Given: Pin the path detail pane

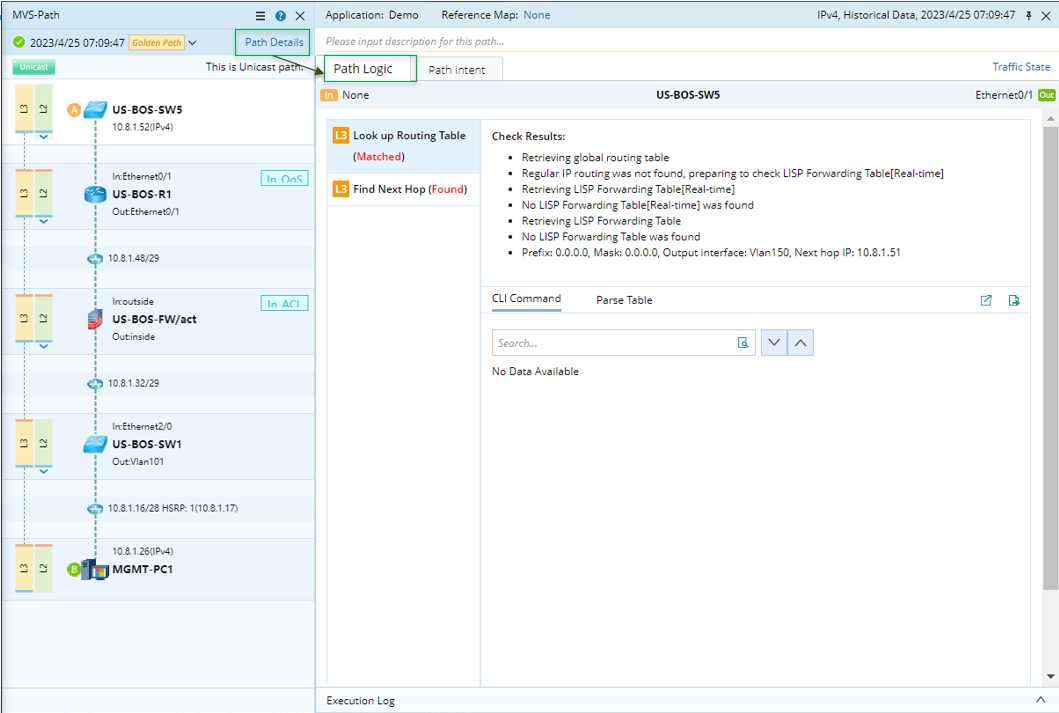Looking at the screenshot, I should click(1029, 16).
